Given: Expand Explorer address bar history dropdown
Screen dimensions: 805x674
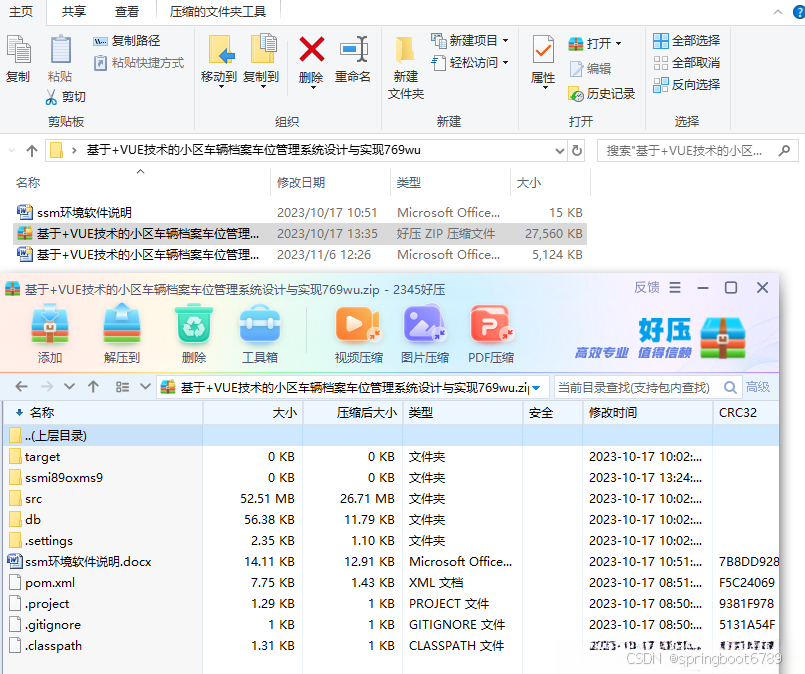Looking at the screenshot, I should [560, 151].
